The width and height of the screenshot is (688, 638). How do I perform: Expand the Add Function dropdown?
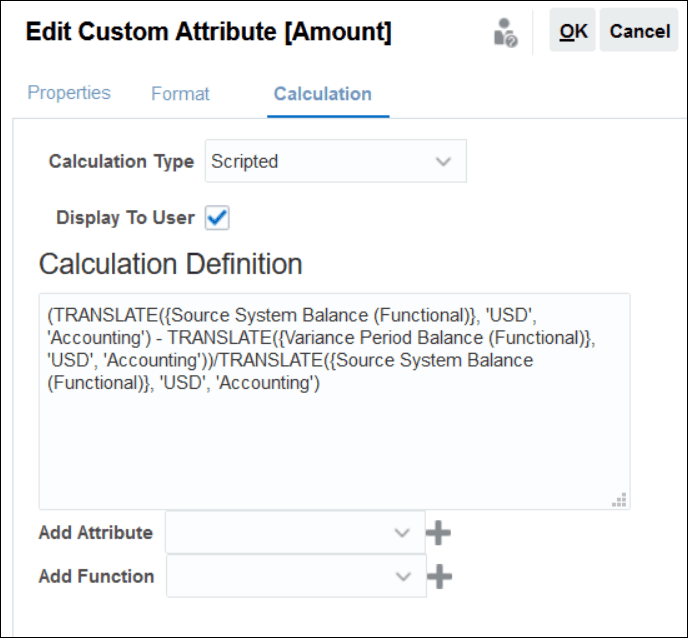pyautogui.click(x=295, y=576)
